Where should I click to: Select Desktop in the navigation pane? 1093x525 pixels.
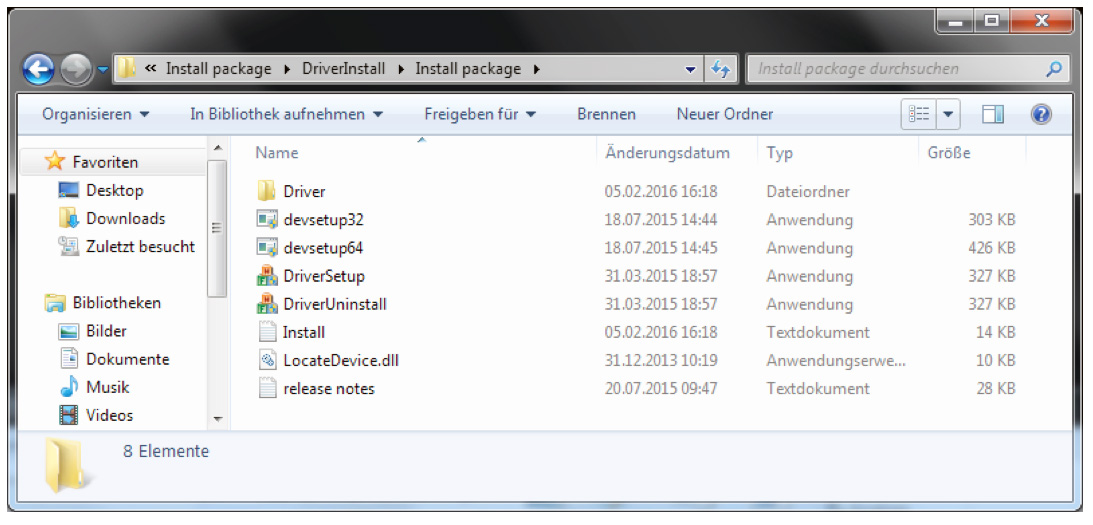coord(115,190)
